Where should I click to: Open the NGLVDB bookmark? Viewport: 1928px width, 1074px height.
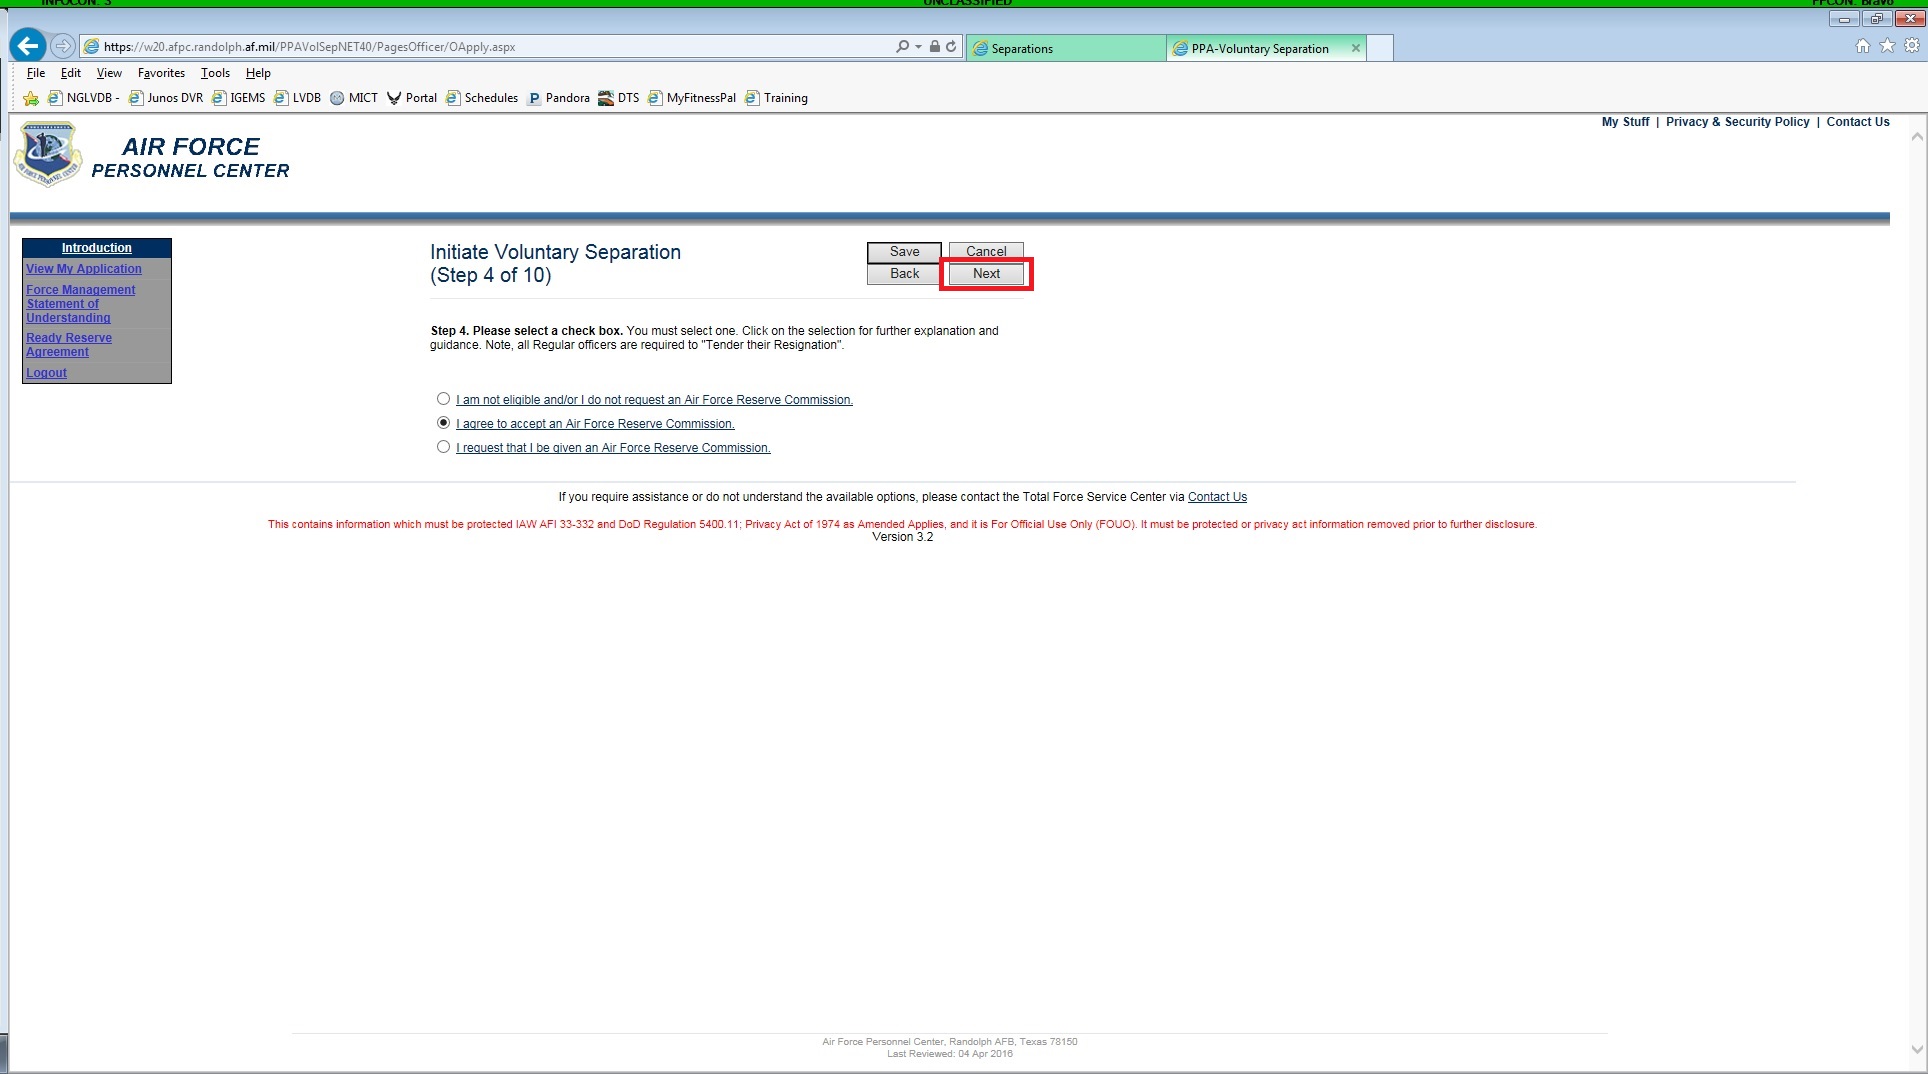[x=84, y=98]
